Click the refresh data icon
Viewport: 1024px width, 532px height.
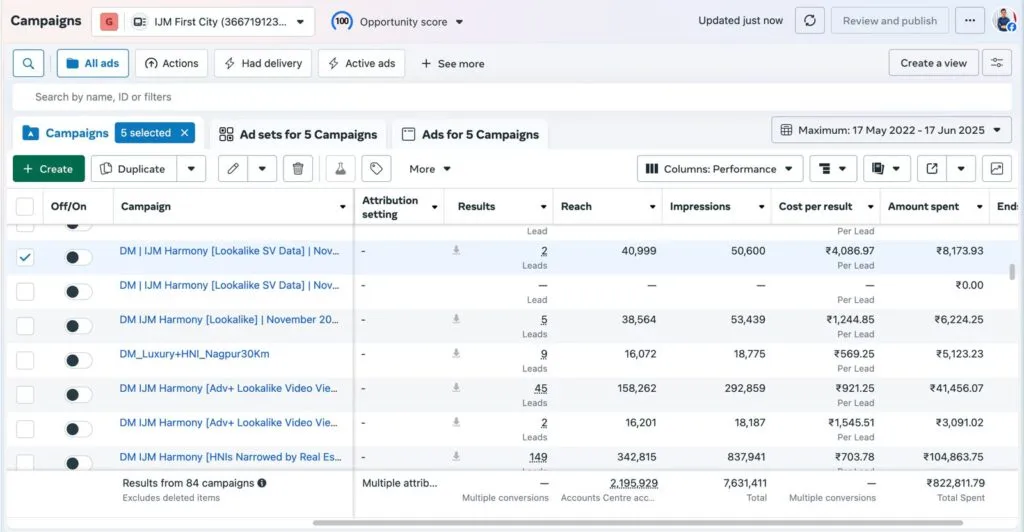[x=809, y=21]
